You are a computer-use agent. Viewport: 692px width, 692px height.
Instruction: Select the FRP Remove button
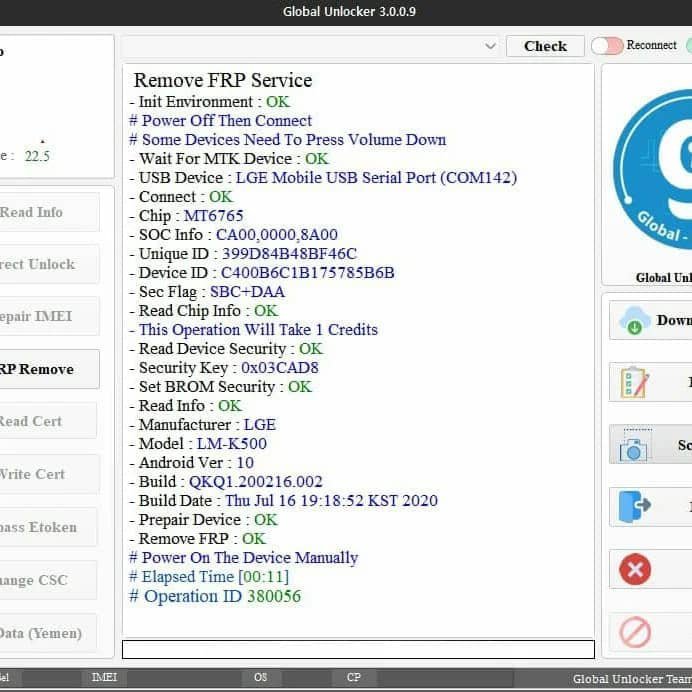(x=49, y=369)
